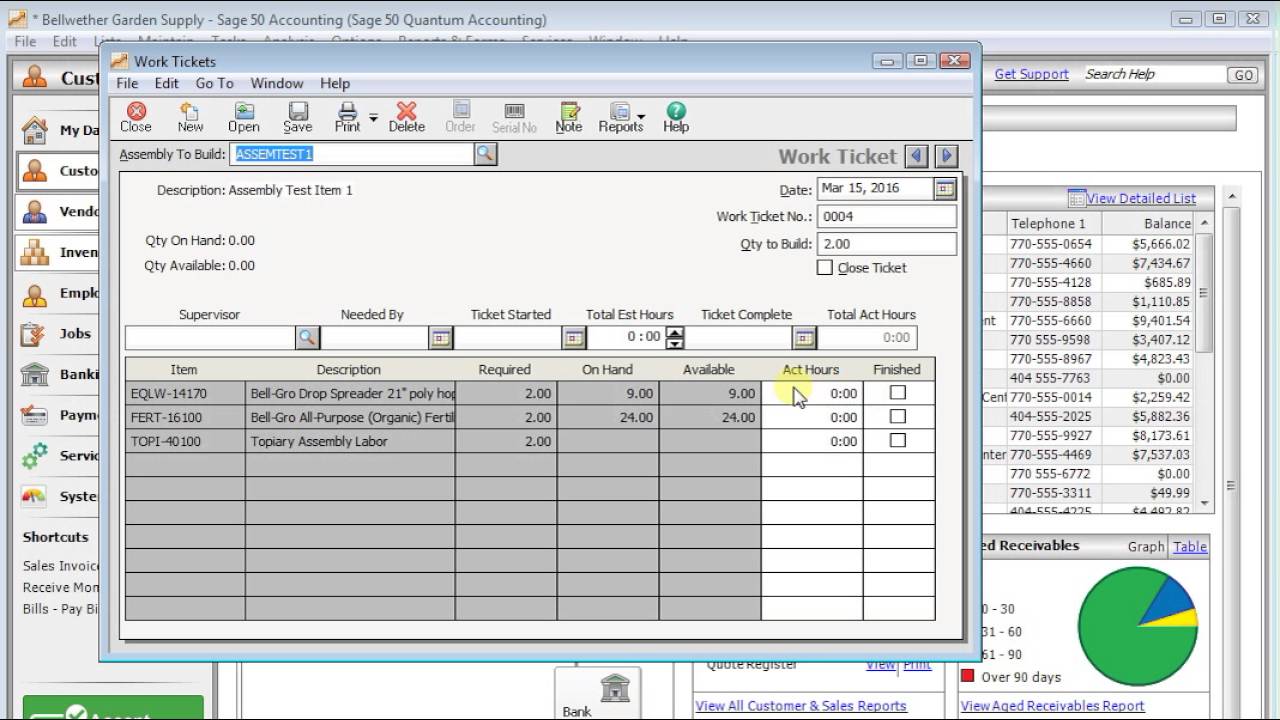Viewport: 1280px width, 720px height.
Task: Click the Note toolbar icon
Action: [569, 117]
